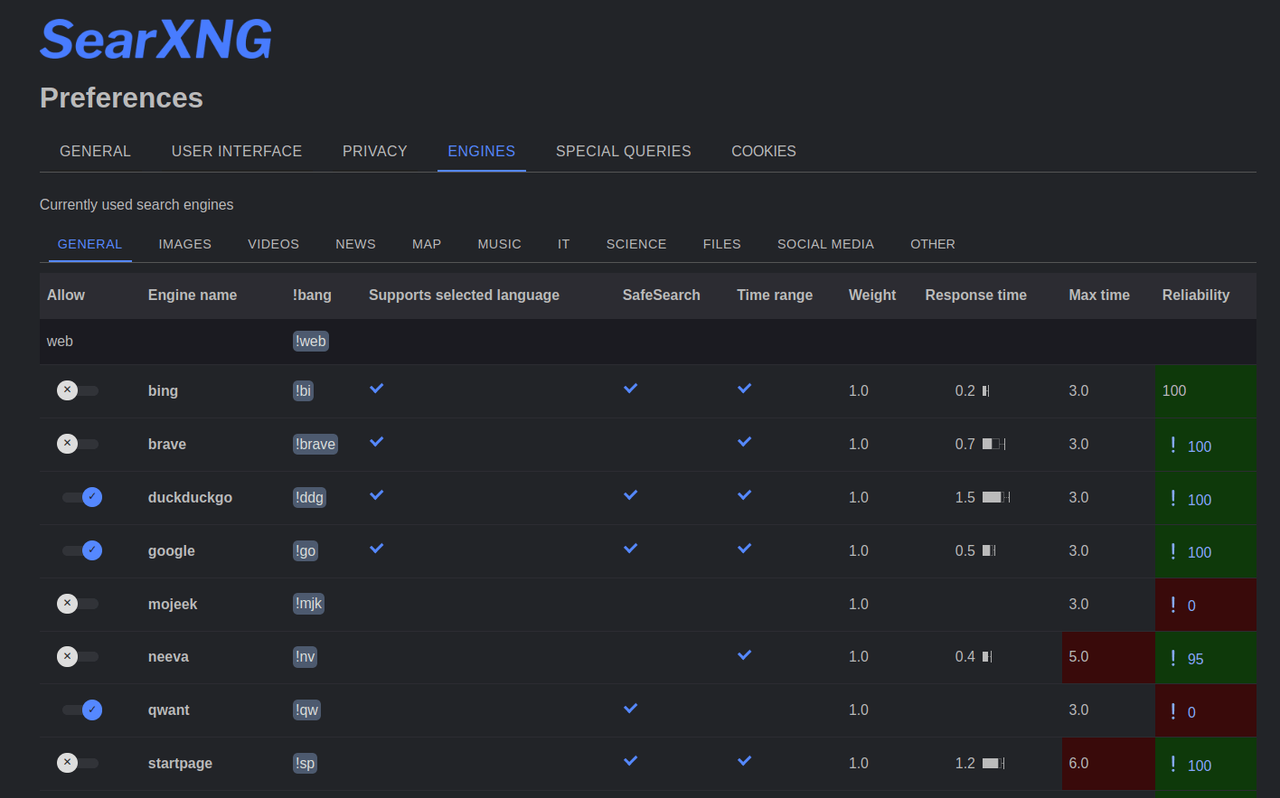This screenshot has height=798, width=1280.
Task: Click the !nv bang tag
Action: tap(305, 657)
